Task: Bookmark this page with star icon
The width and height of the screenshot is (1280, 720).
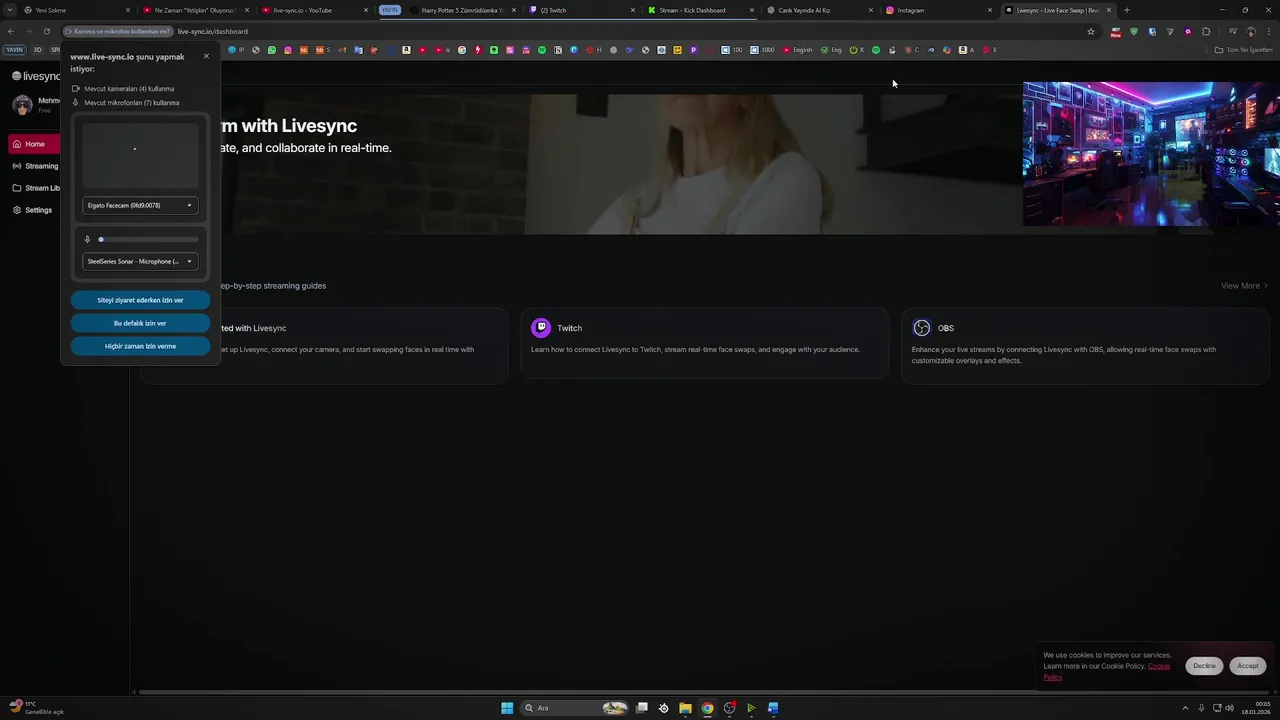Action: click(1091, 31)
